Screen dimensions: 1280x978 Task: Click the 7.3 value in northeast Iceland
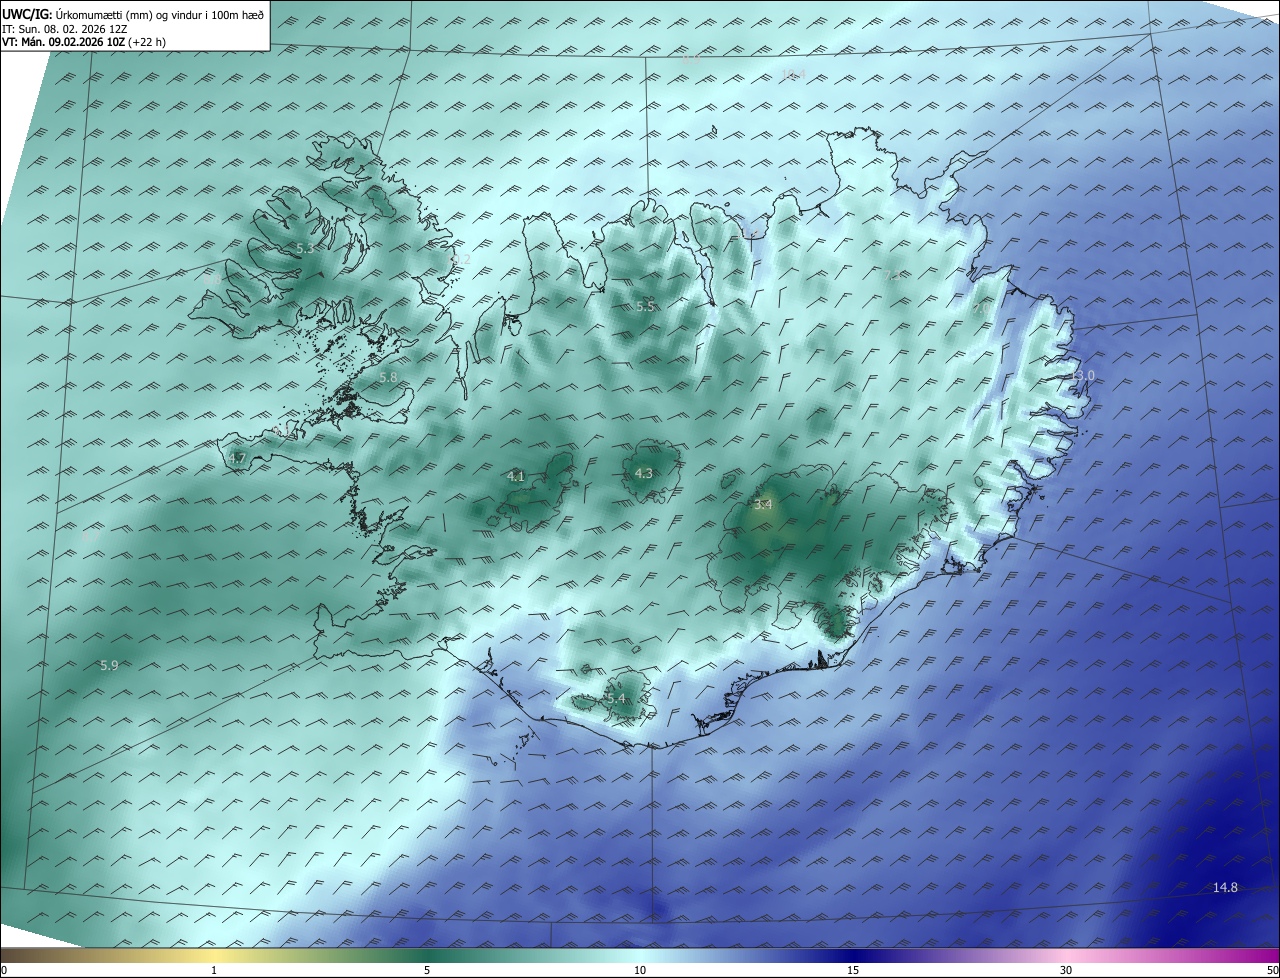(x=893, y=275)
